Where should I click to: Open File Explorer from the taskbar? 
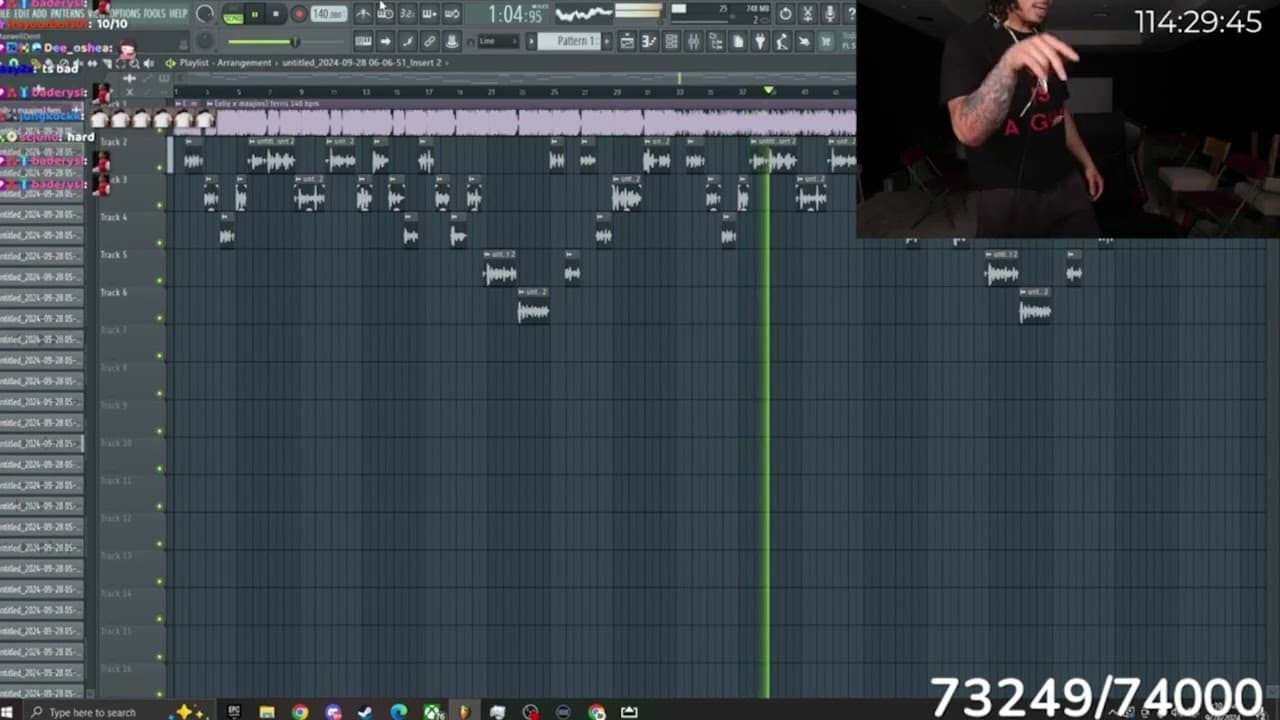point(267,712)
